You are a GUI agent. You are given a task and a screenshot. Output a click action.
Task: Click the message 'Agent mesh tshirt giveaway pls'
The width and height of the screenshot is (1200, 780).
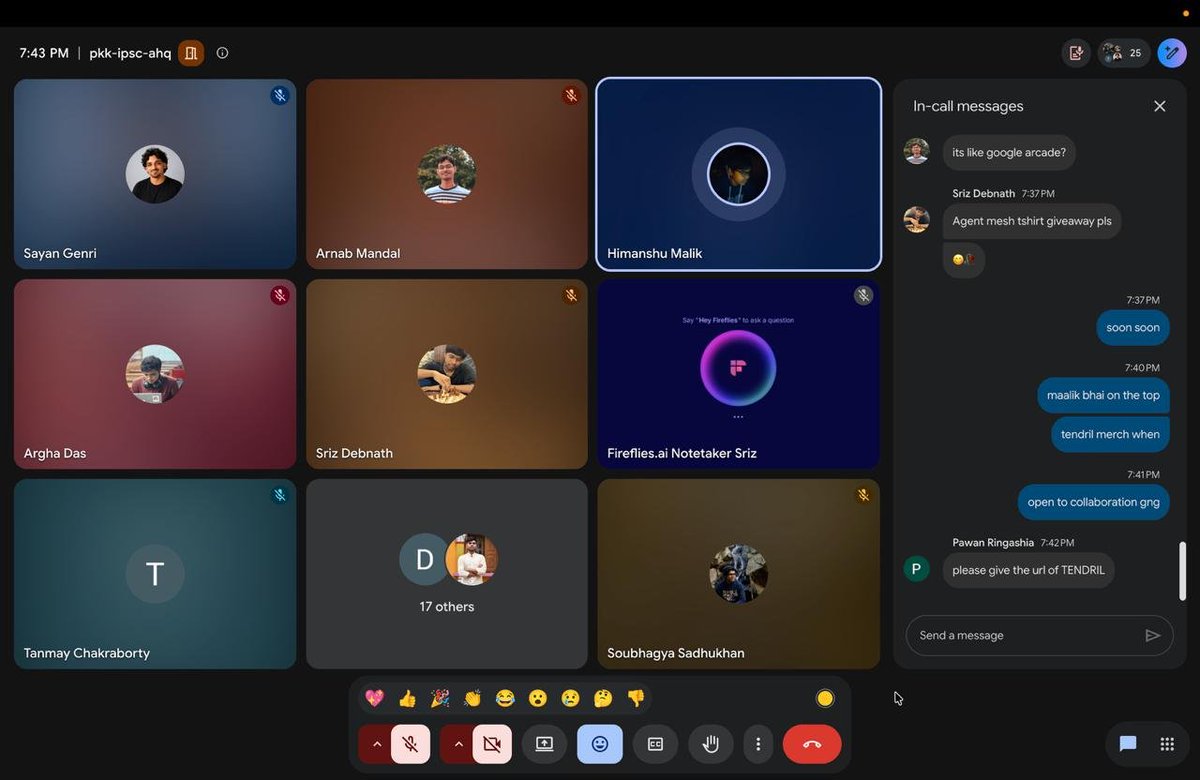(x=1032, y=221)
